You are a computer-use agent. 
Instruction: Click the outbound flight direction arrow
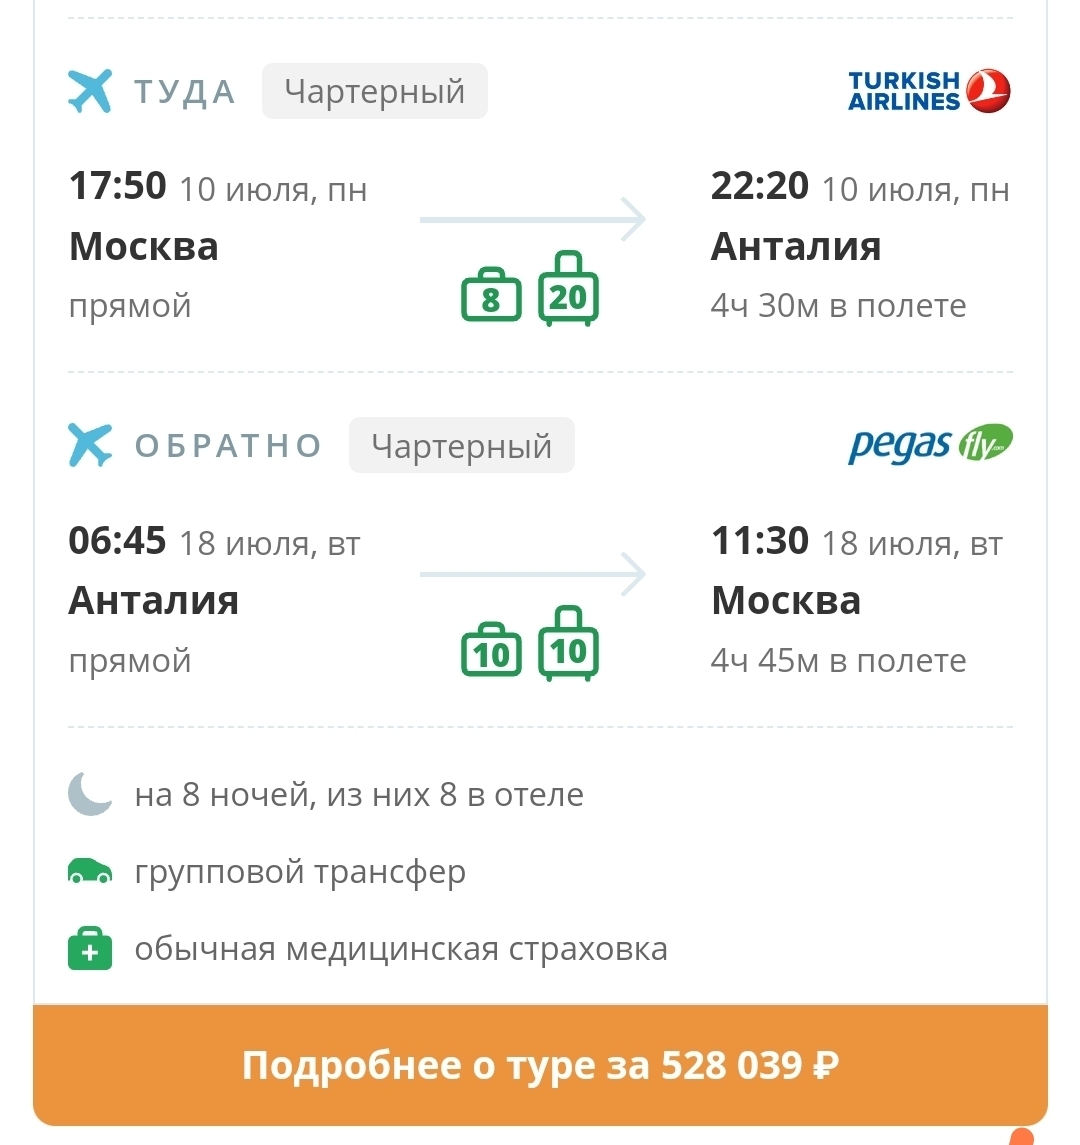point(533,219)
